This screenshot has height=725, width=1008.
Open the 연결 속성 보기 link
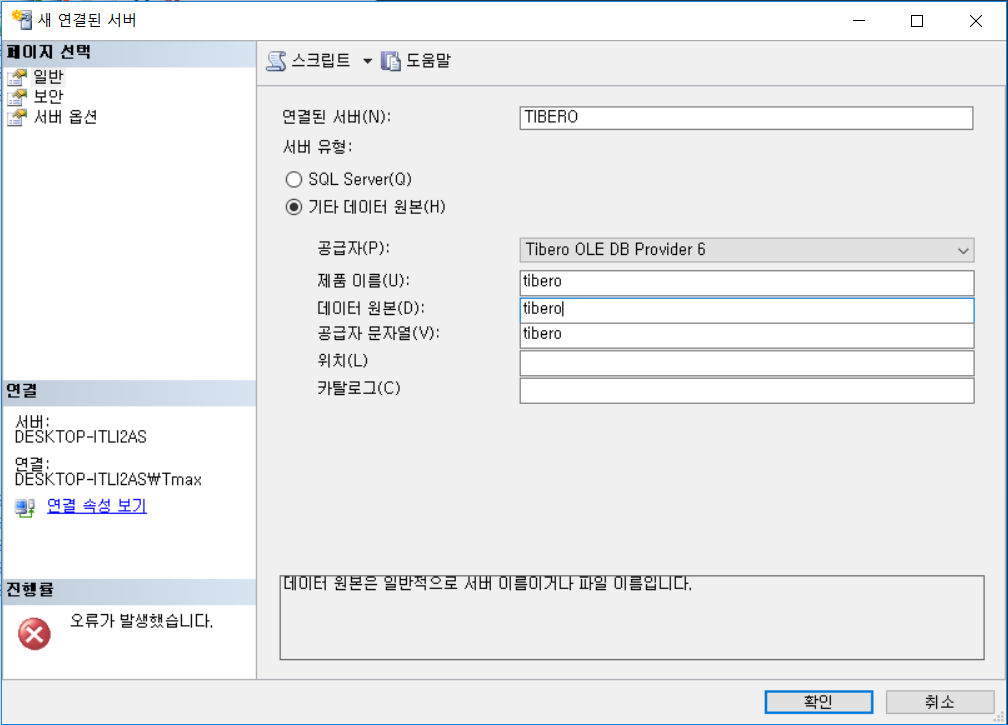pos(96,506)
